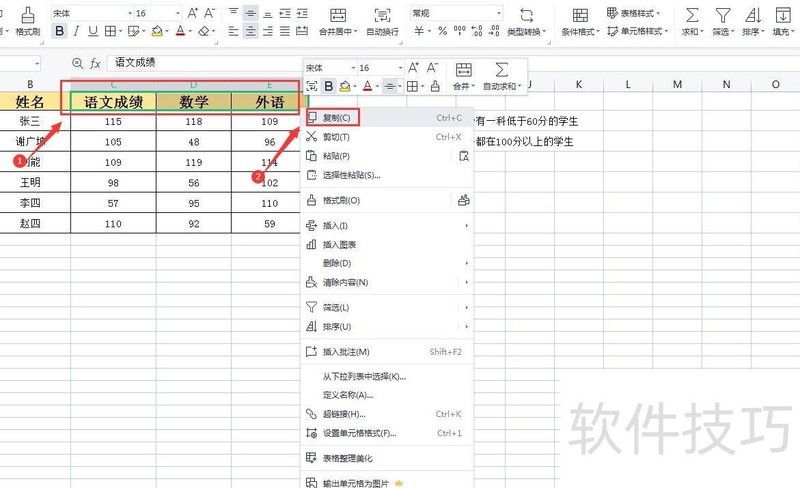Select middle vertical alignment in ribbon
This screenshot has width=800, height=488.
tap(250, 13)
